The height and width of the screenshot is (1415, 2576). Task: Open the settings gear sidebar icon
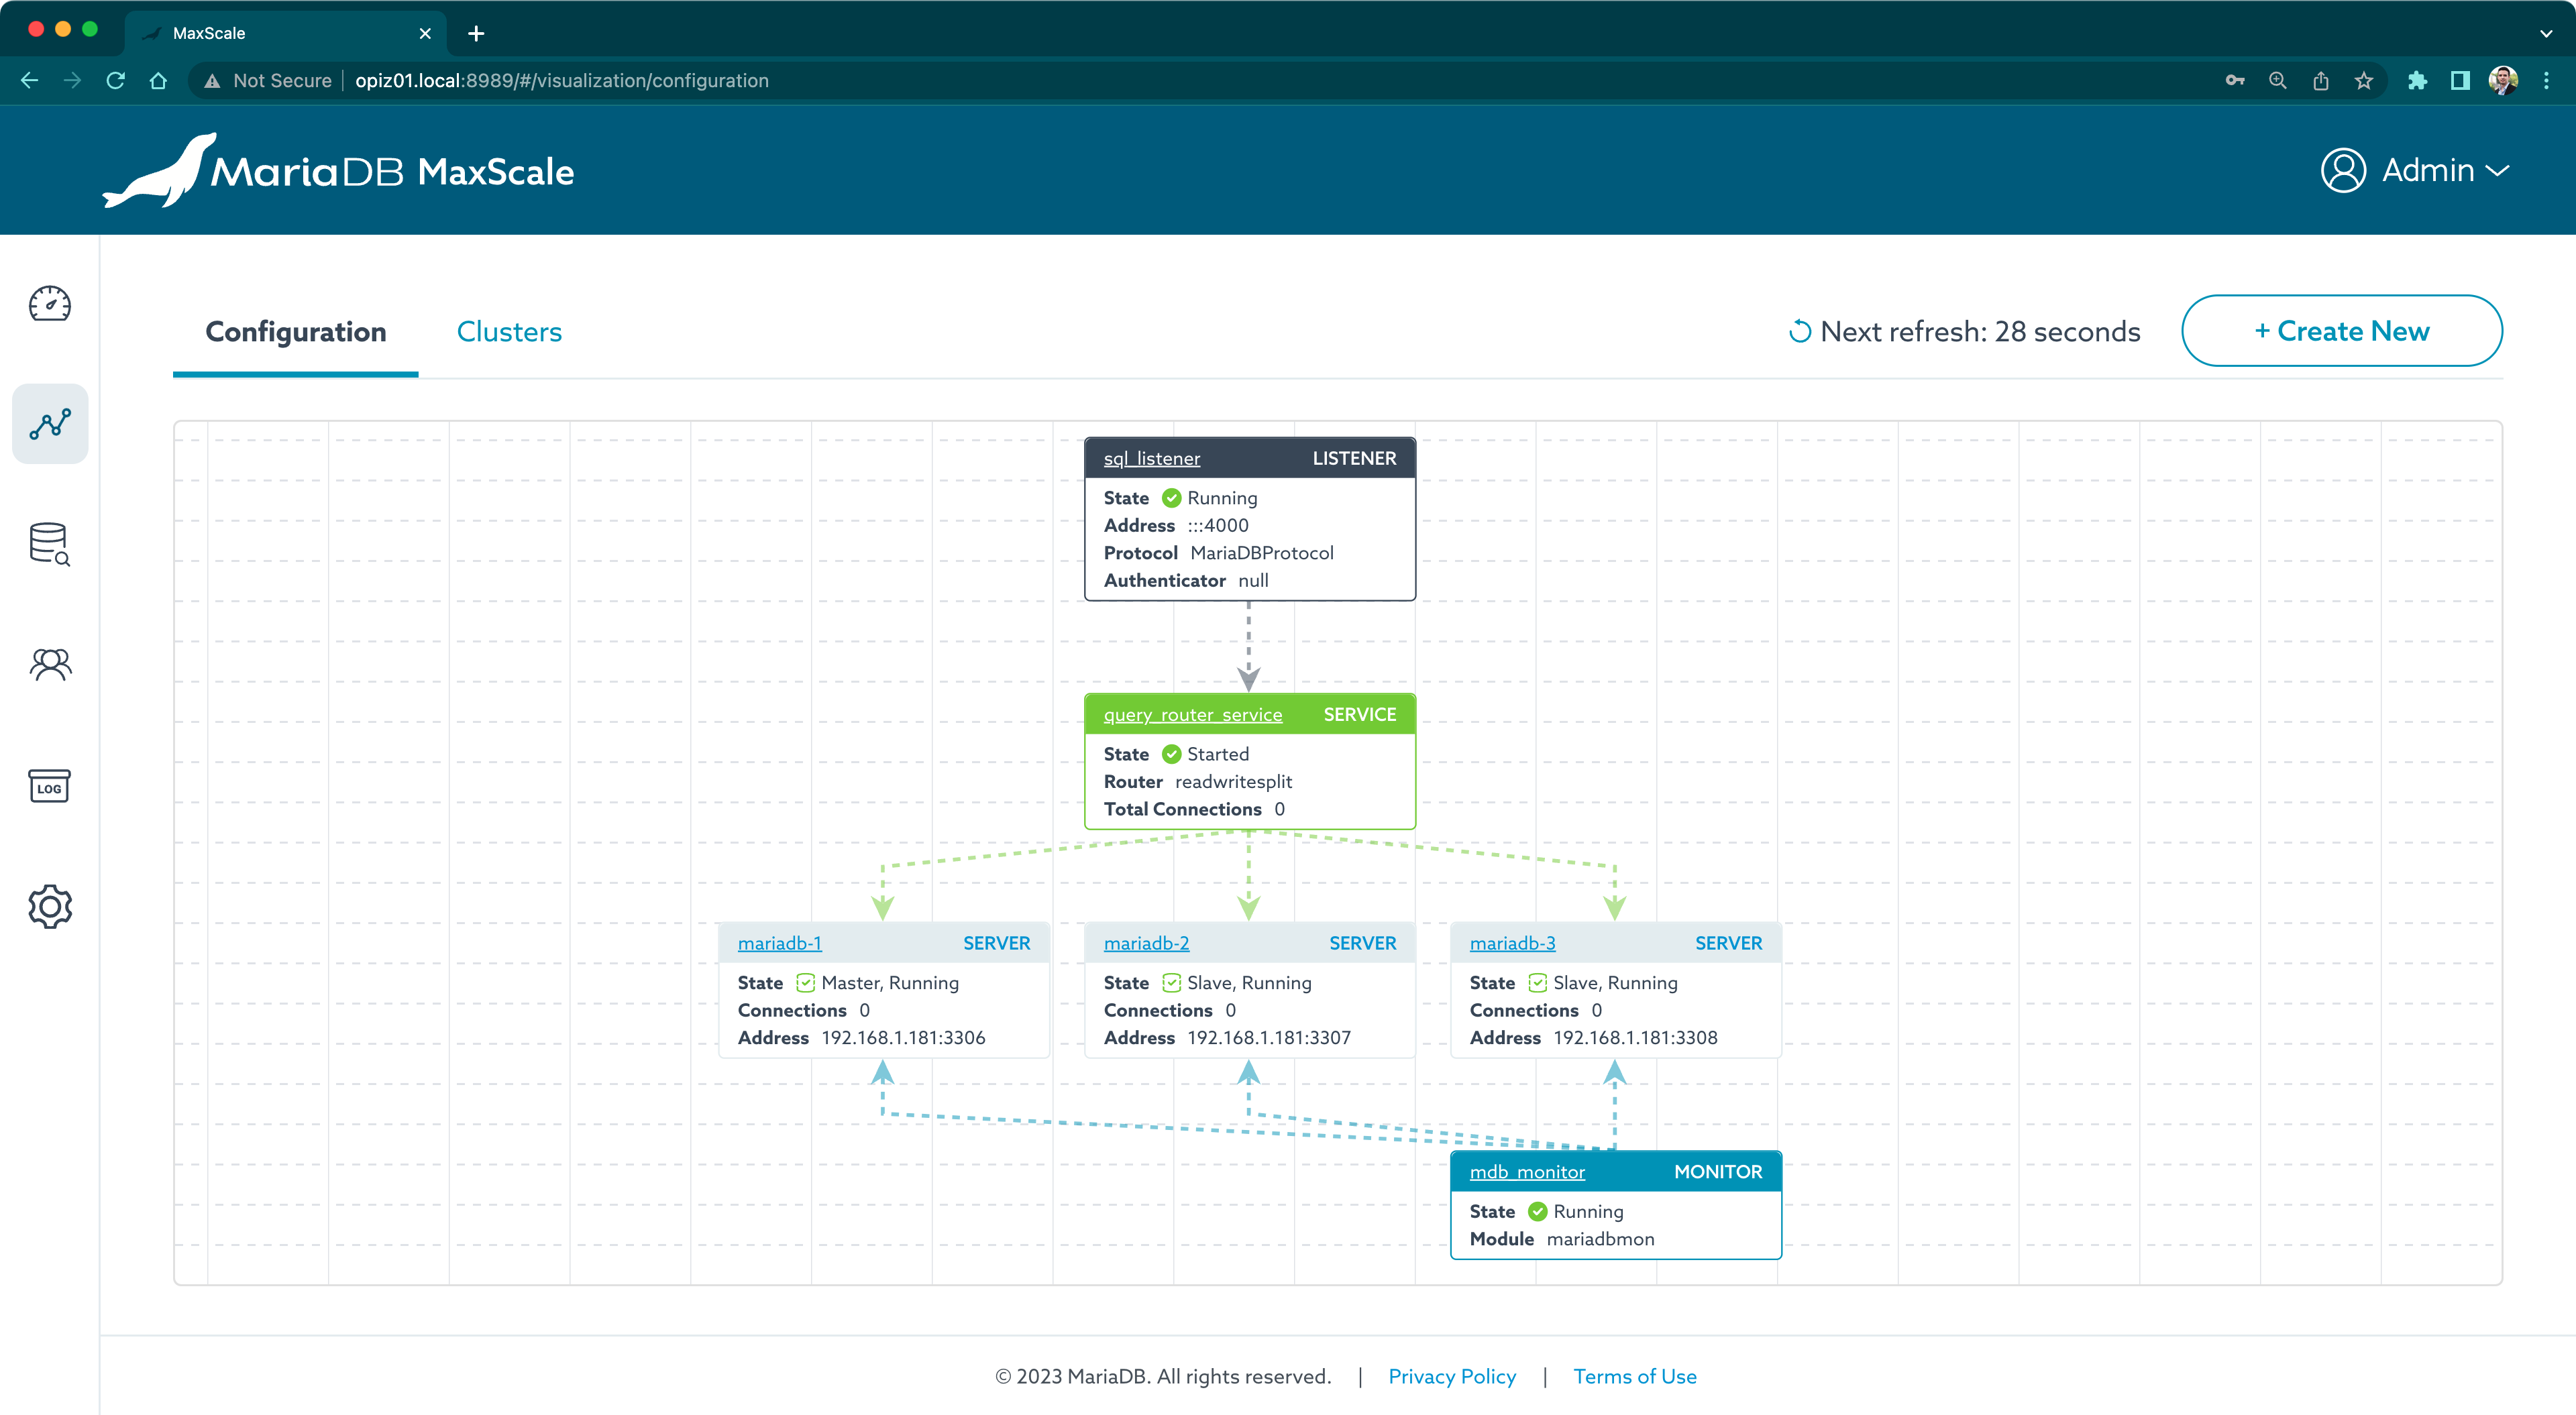[x=50, y=907]
